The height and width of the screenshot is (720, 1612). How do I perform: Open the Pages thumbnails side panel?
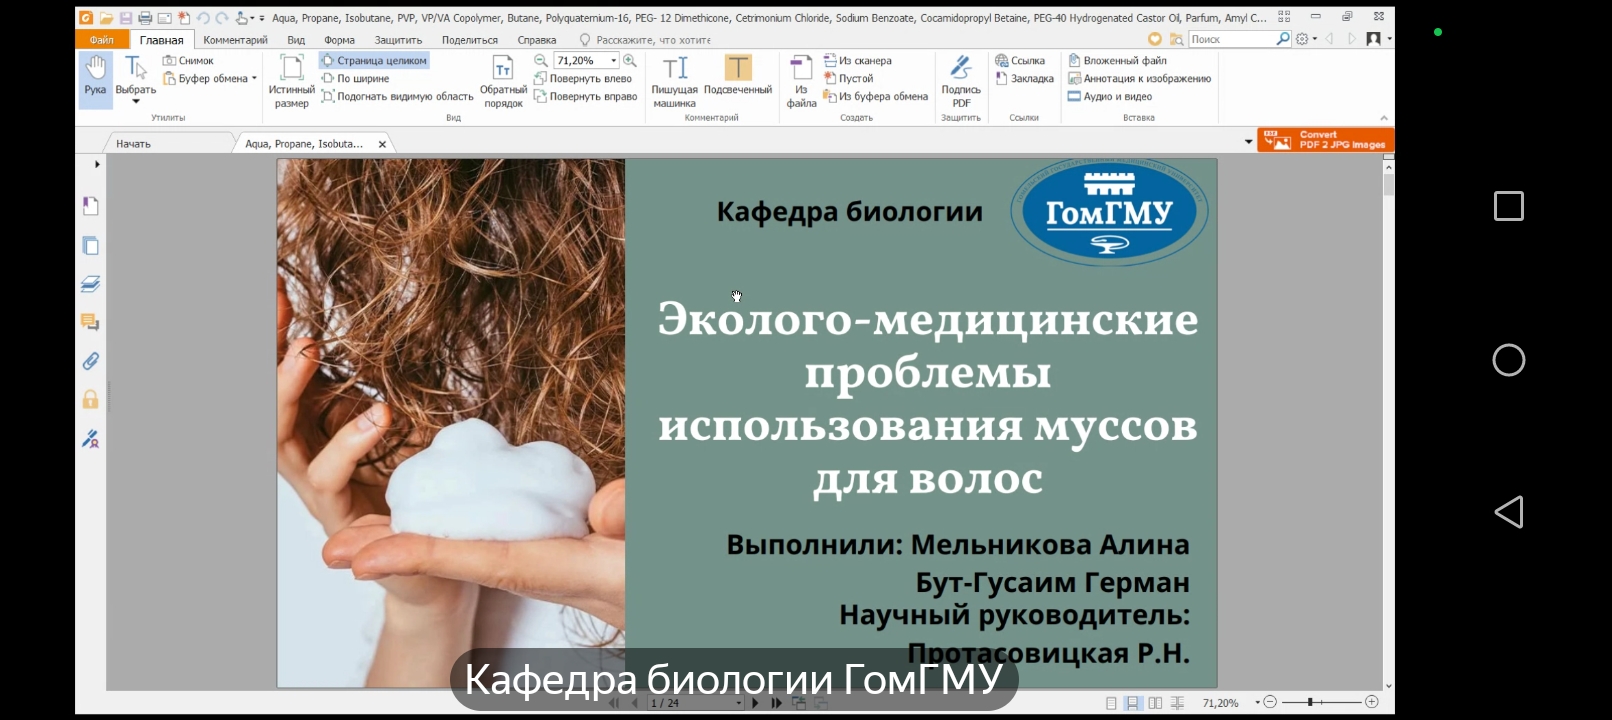[90, 246]
